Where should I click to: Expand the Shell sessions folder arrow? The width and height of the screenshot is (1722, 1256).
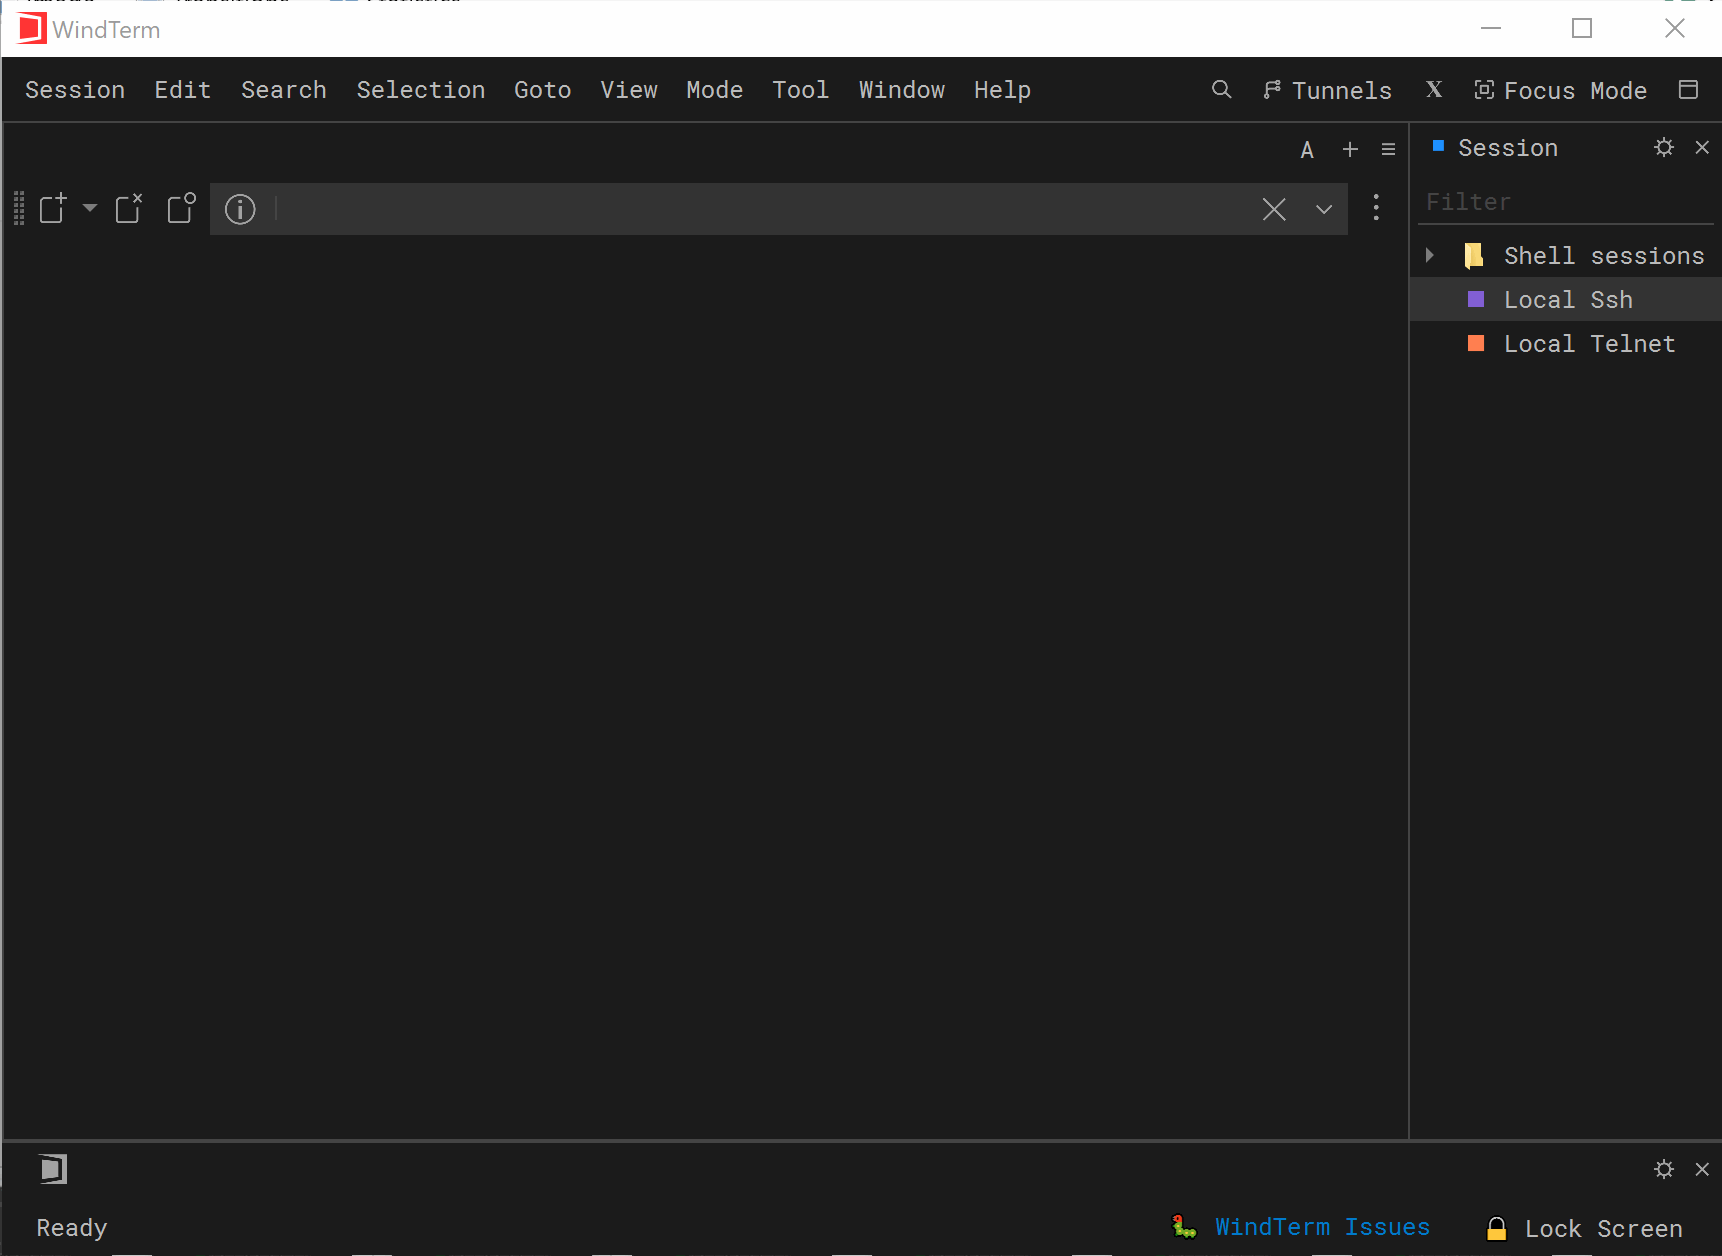[1430, 255]
